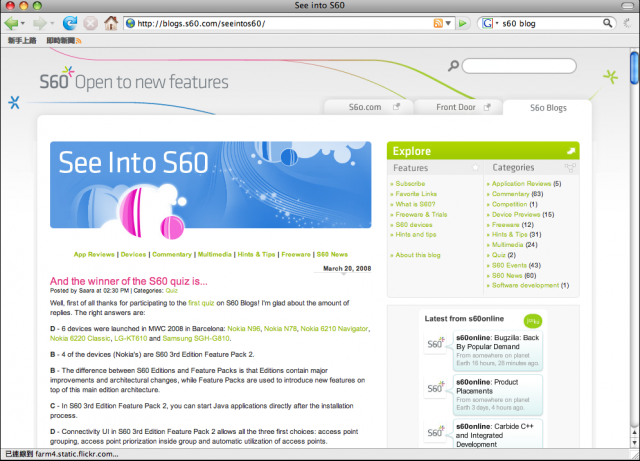This screenshot has height=461, width=640.
Task: Open the Commentary link in the navigation row
Action: [x=172, y=254]
